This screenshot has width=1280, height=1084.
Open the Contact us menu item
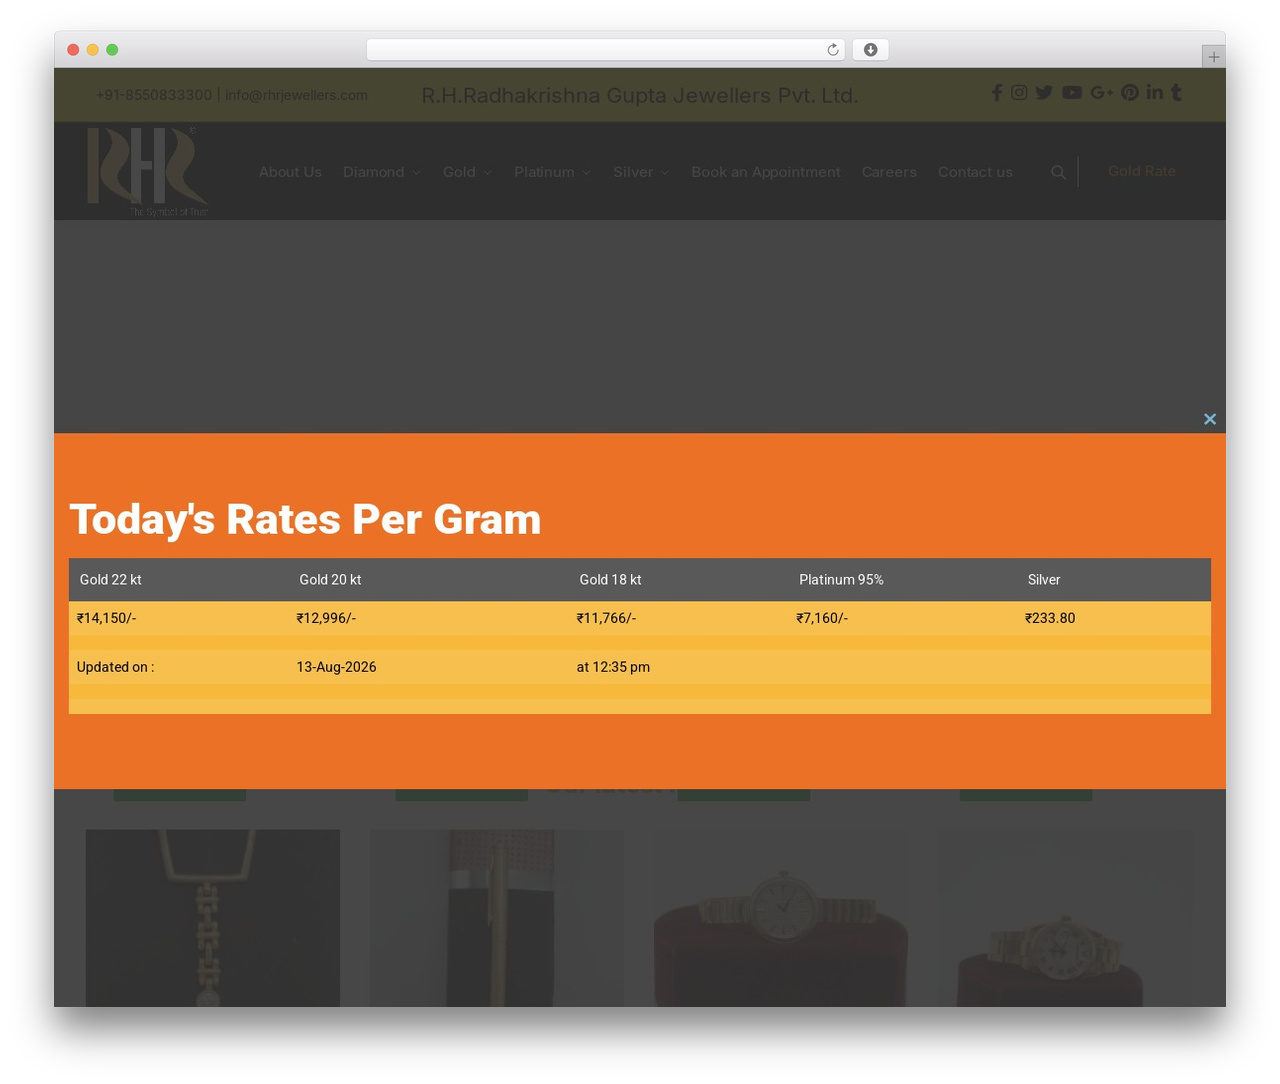point(975,172)
